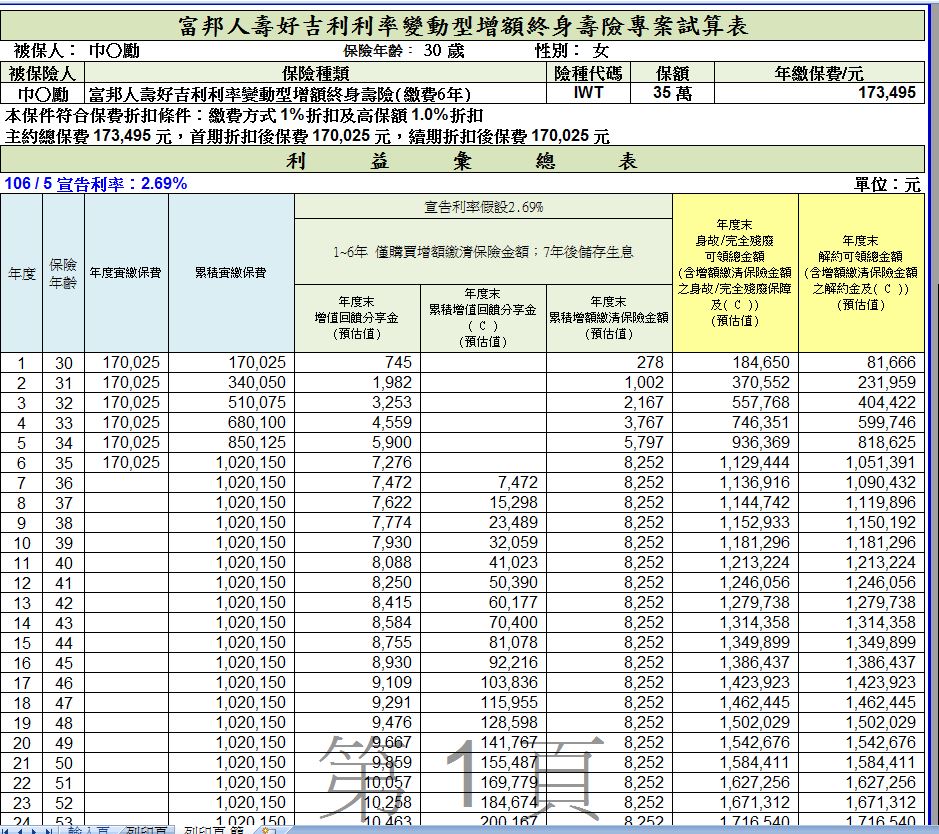Select the 累積增值回饋分享金 ( C ) column header
The image size is (939, 834).
tap(483, 318)
